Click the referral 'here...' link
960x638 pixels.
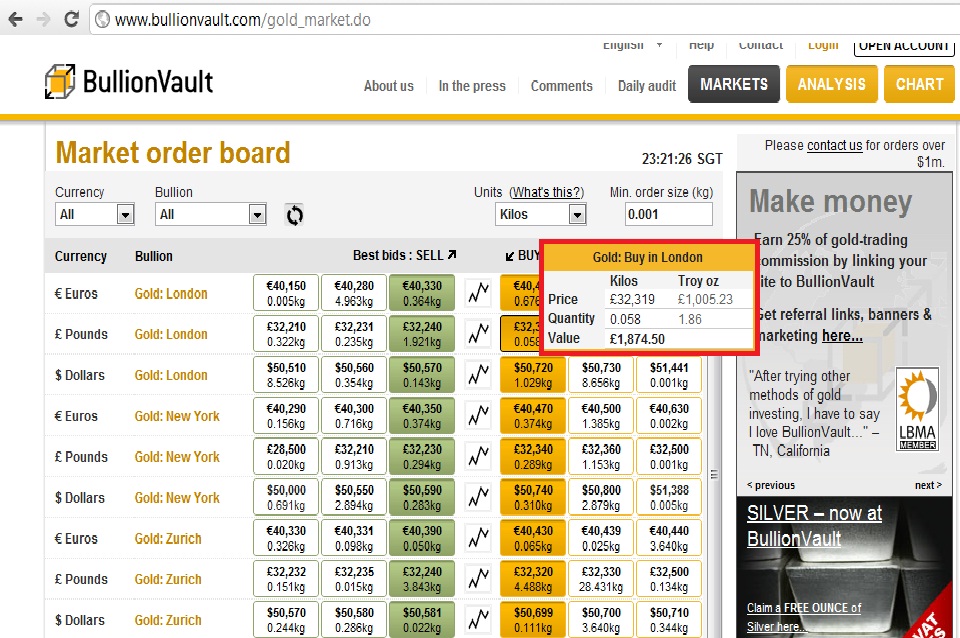click(x=842, y=336)
